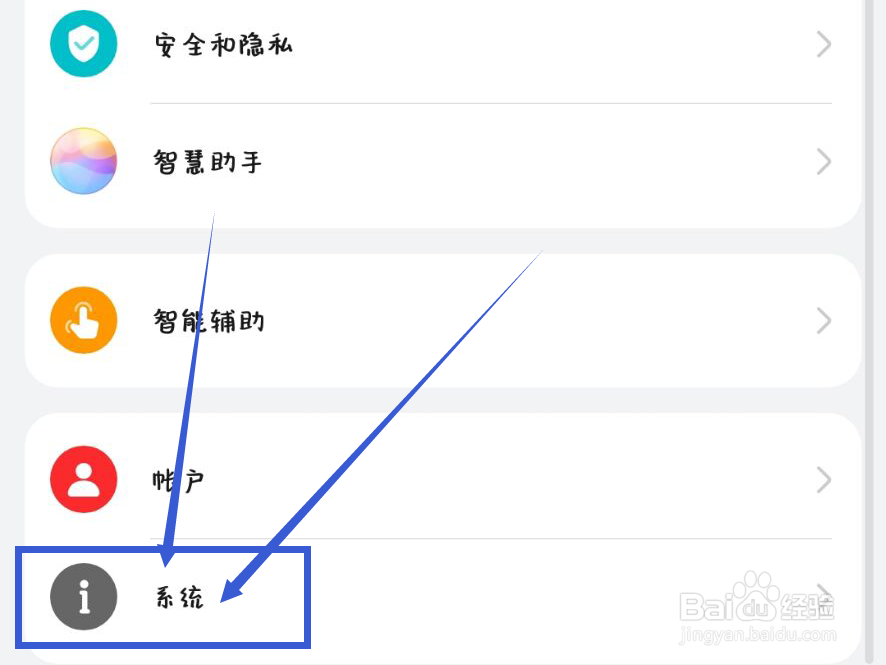
Task: Tap inside the blue highlight rectangle
Action: coord(160,598)
